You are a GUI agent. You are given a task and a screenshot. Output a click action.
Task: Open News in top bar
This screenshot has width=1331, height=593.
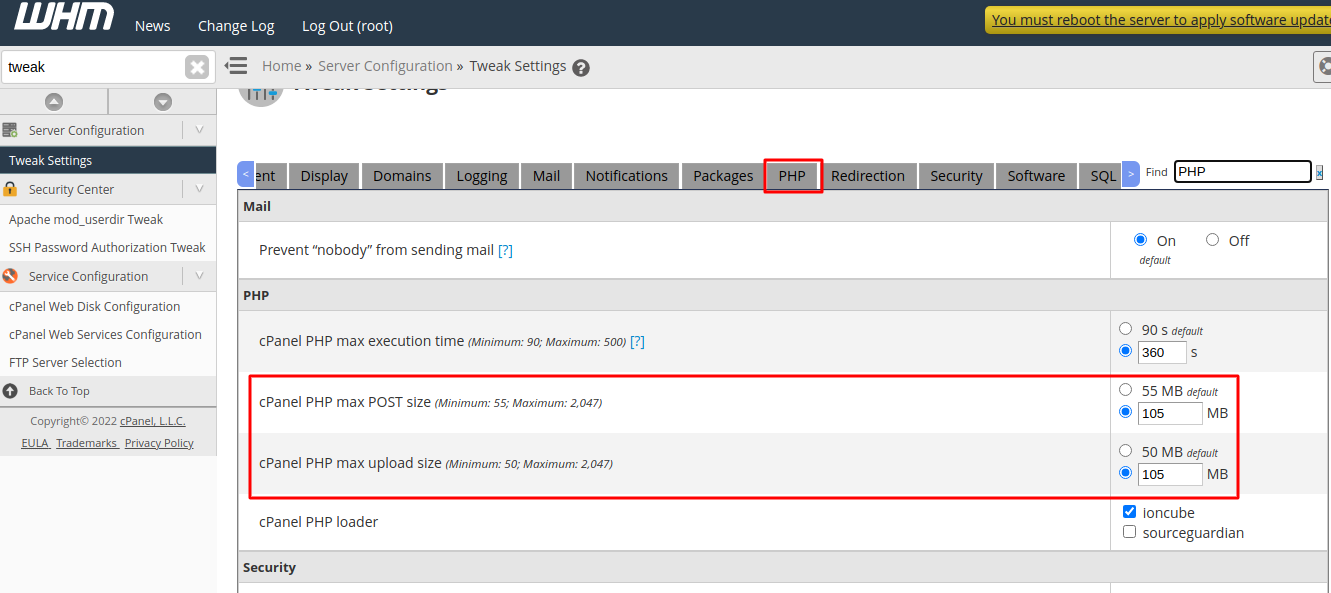pyautogui.click(x=153, y=26)
